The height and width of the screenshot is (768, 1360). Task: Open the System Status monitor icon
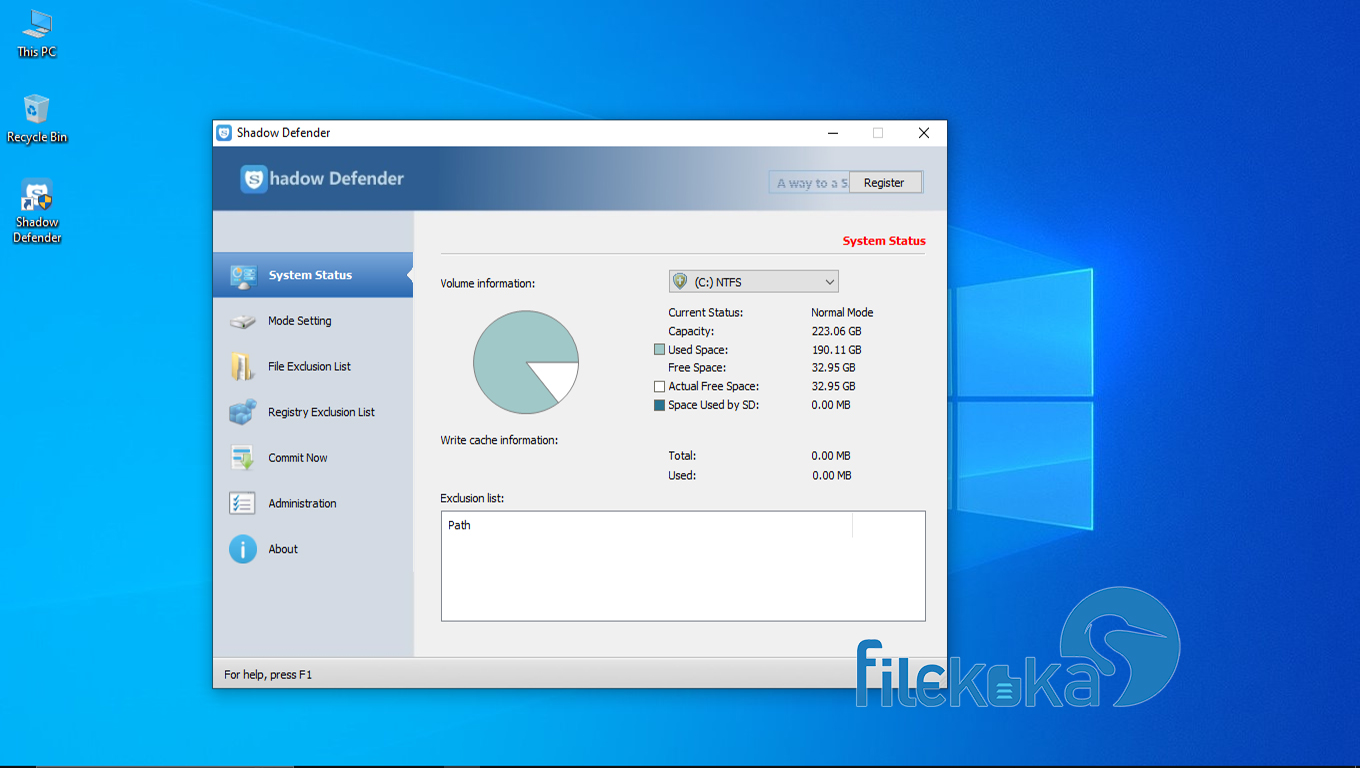tap(243, 275)
